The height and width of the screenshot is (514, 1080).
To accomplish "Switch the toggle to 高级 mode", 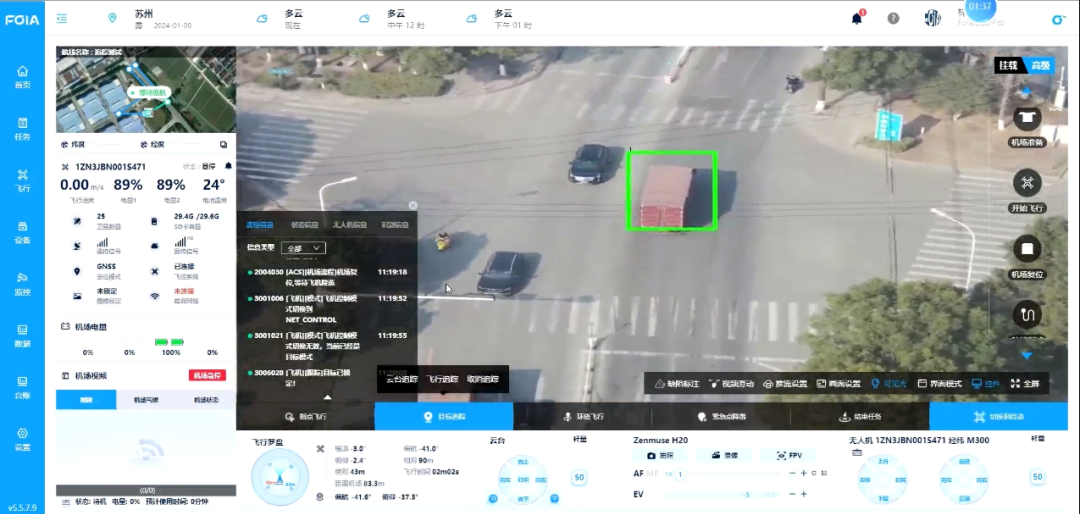I will (x=1041, y=65).
